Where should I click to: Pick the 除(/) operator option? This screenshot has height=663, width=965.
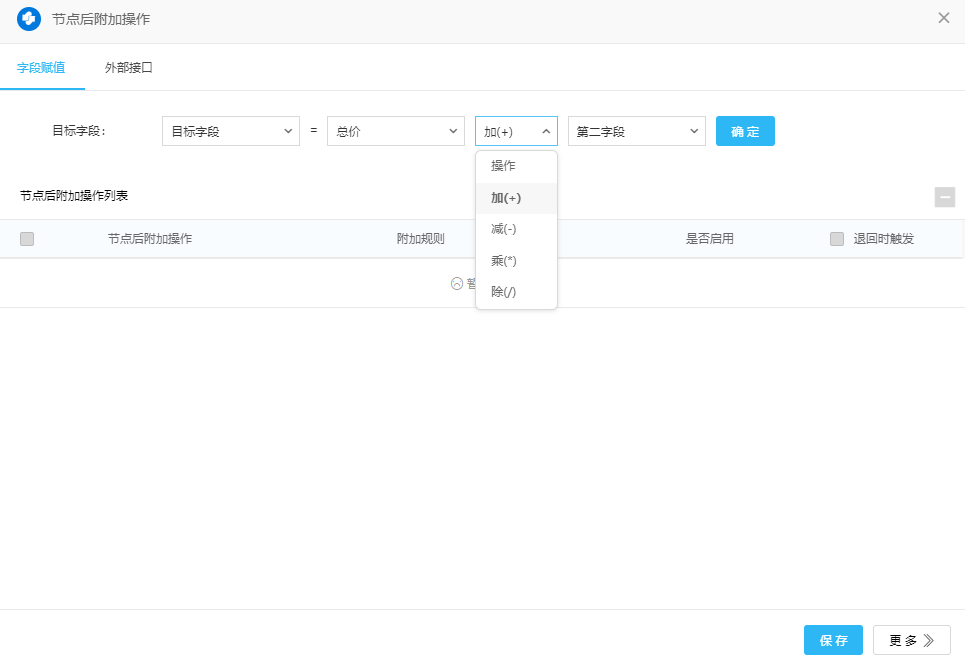[504, 292]
